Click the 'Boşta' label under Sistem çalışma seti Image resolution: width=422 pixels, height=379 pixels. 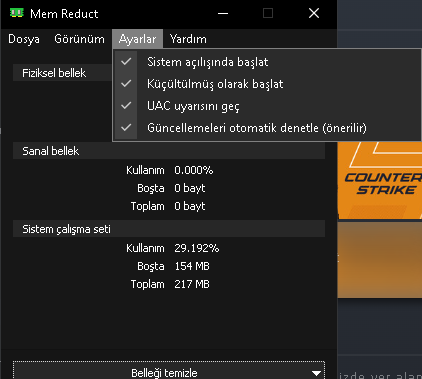151,266
